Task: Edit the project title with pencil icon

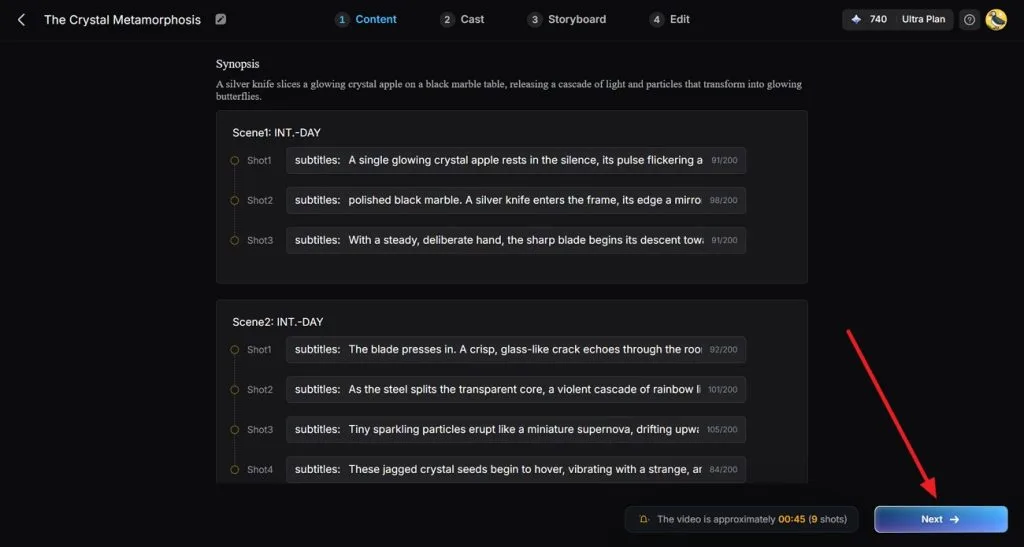Action: tap(221, 20)
